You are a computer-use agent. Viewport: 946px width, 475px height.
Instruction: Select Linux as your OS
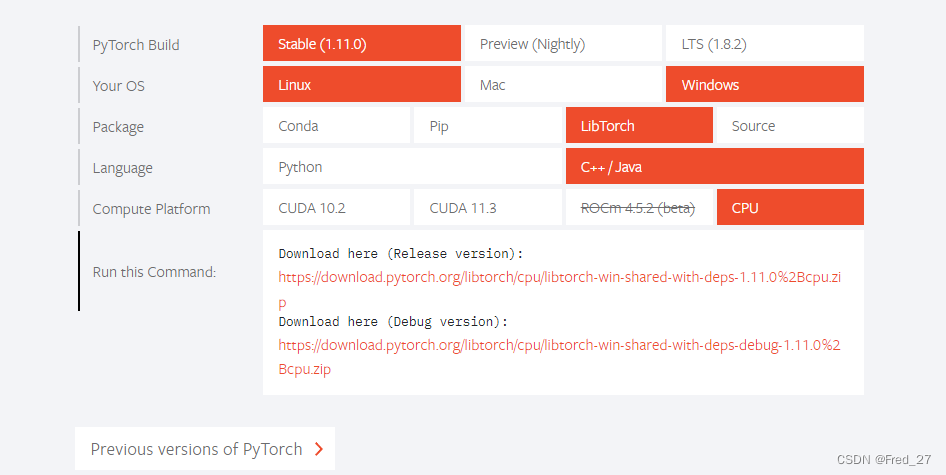click(x=361, y=84)
